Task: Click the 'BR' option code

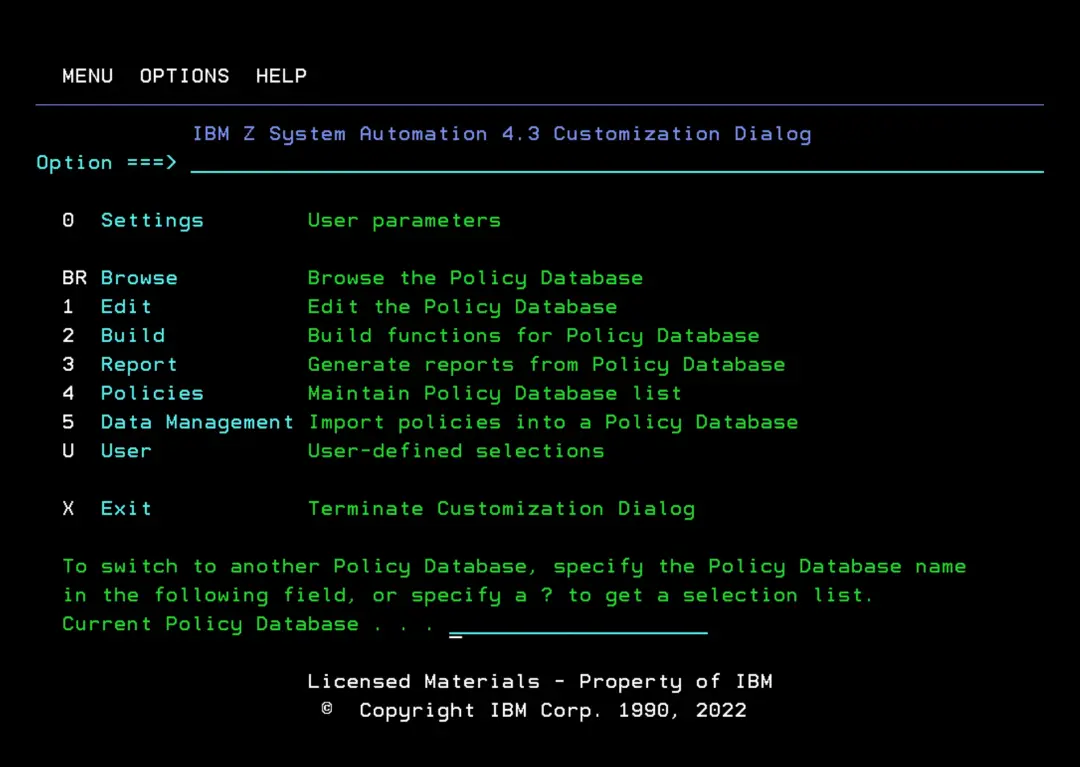Action: pyautogui.click(x=74, y=278)
